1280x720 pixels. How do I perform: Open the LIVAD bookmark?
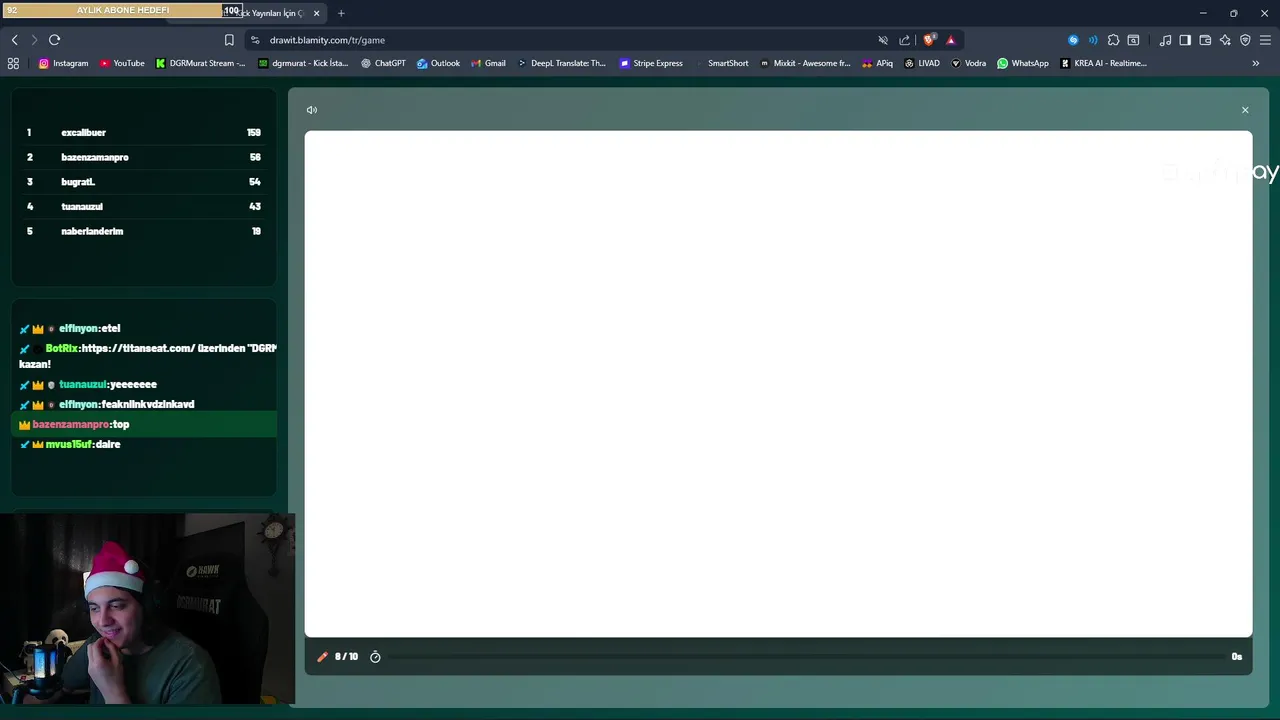pyautogui.click(x=922, y=63)
